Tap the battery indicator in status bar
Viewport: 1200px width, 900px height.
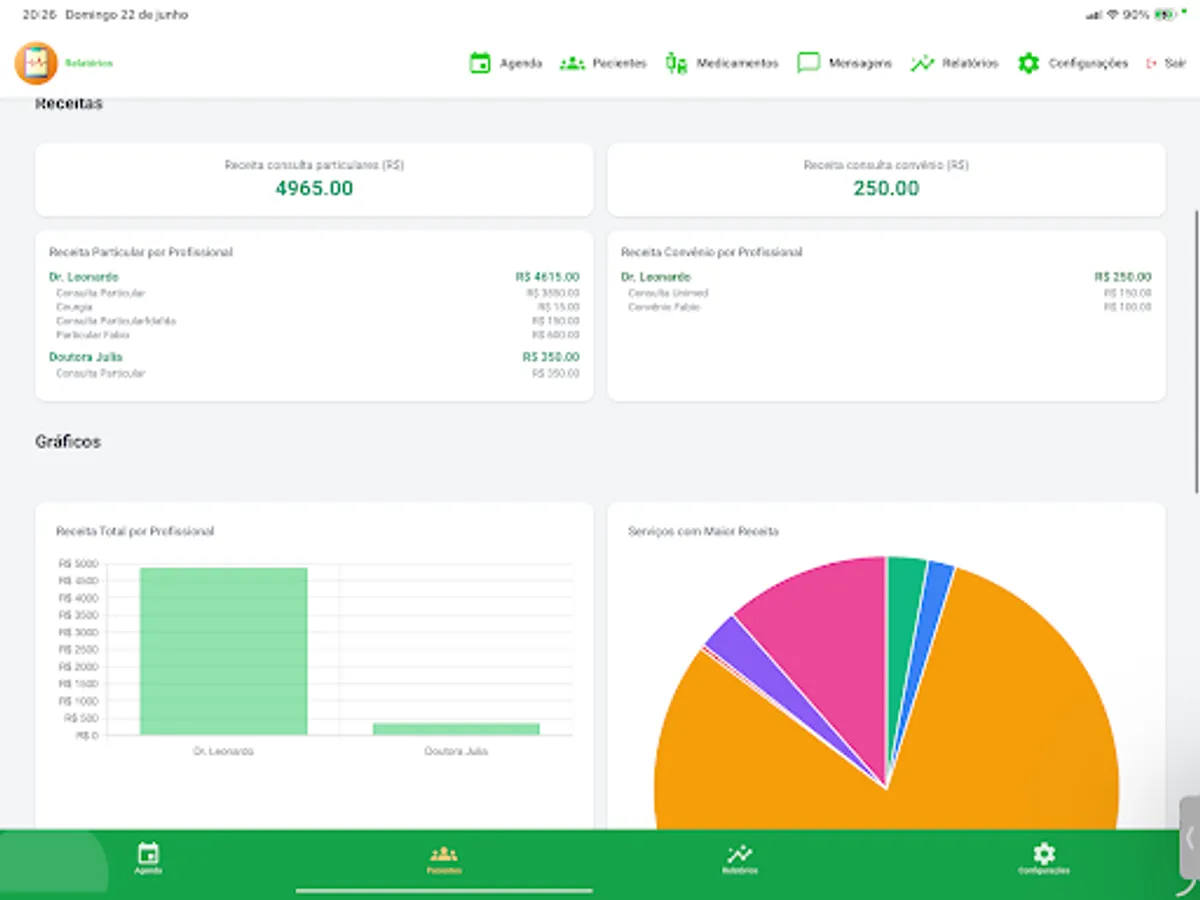pos(1164,15)
